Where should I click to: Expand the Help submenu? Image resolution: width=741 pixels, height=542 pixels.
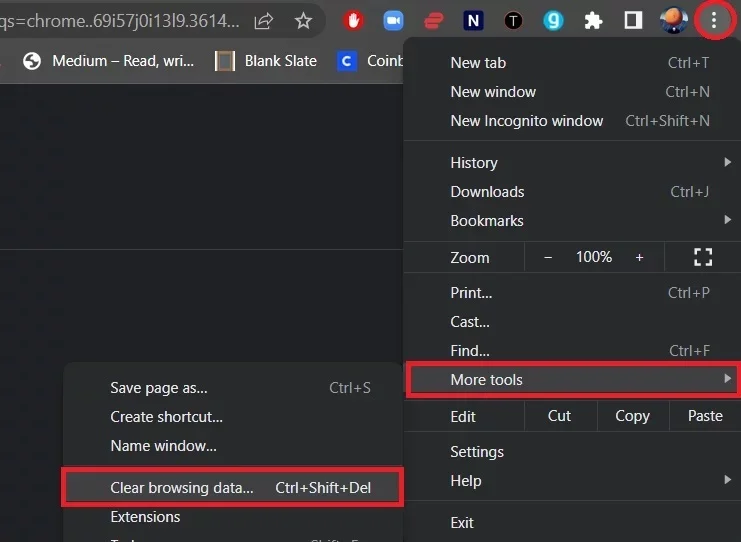(572, 481)
